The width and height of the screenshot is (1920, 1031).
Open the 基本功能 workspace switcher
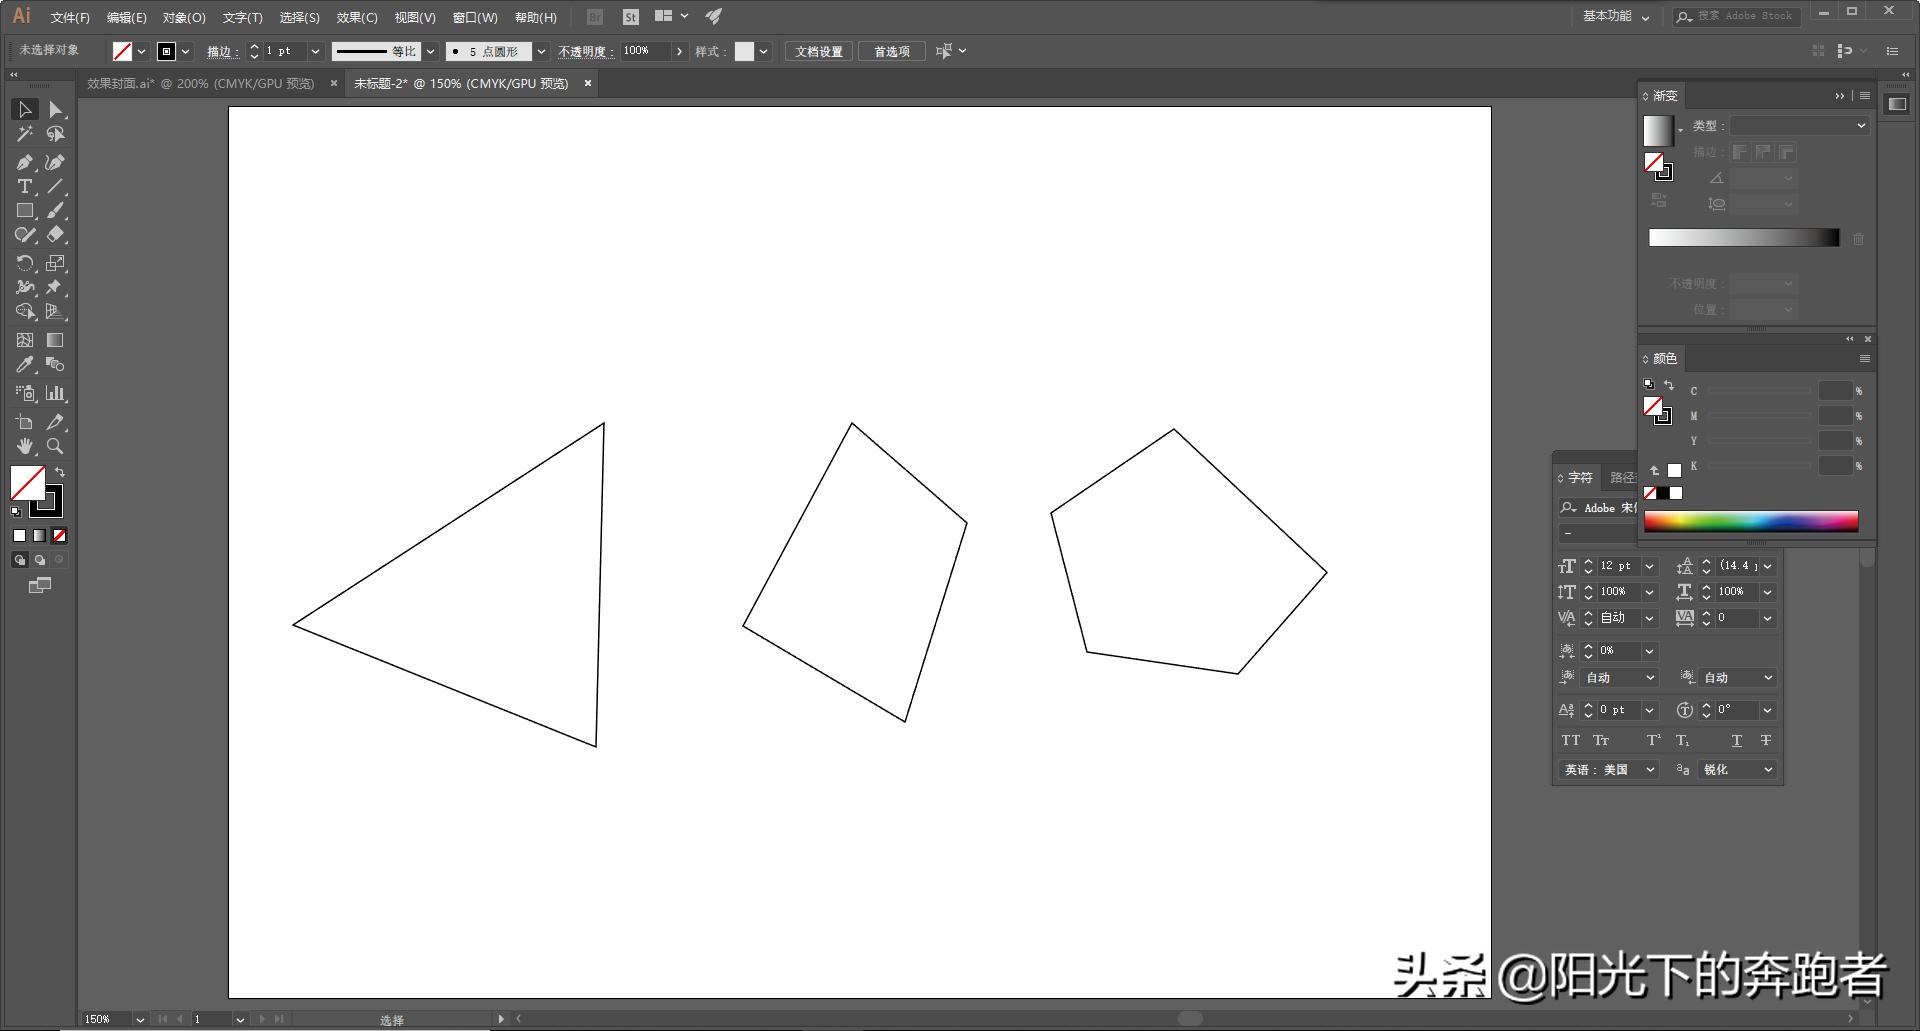[1612, 16]
